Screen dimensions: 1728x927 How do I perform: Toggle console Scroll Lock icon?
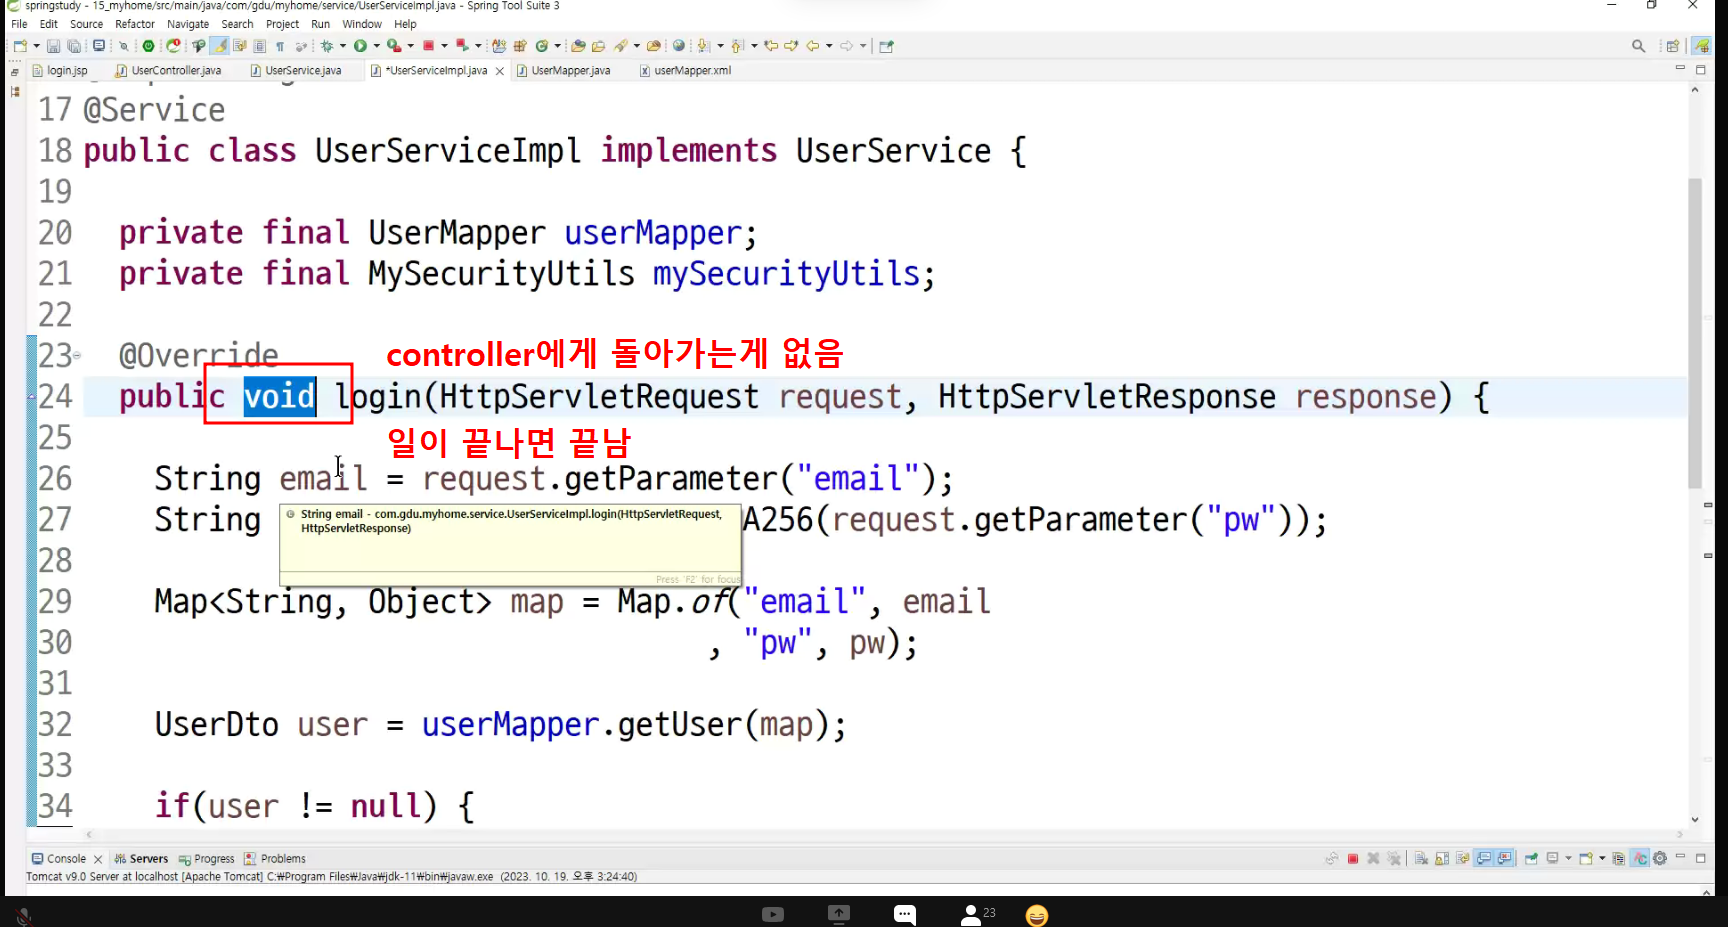(x=1442, y=858)
